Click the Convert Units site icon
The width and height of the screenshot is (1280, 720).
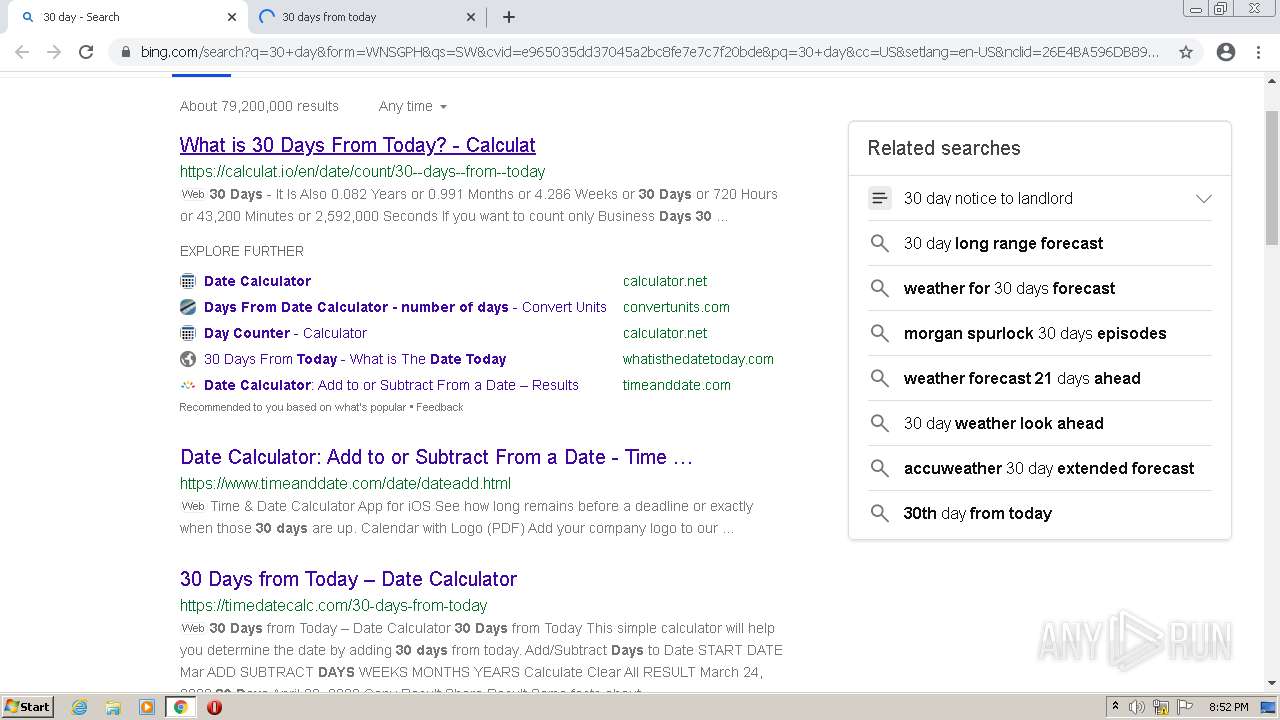click(188, 307)
